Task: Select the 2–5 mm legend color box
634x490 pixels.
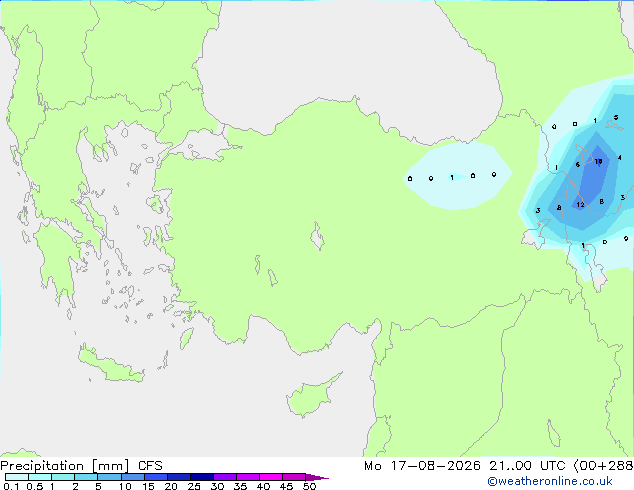Action: [86, 477]
